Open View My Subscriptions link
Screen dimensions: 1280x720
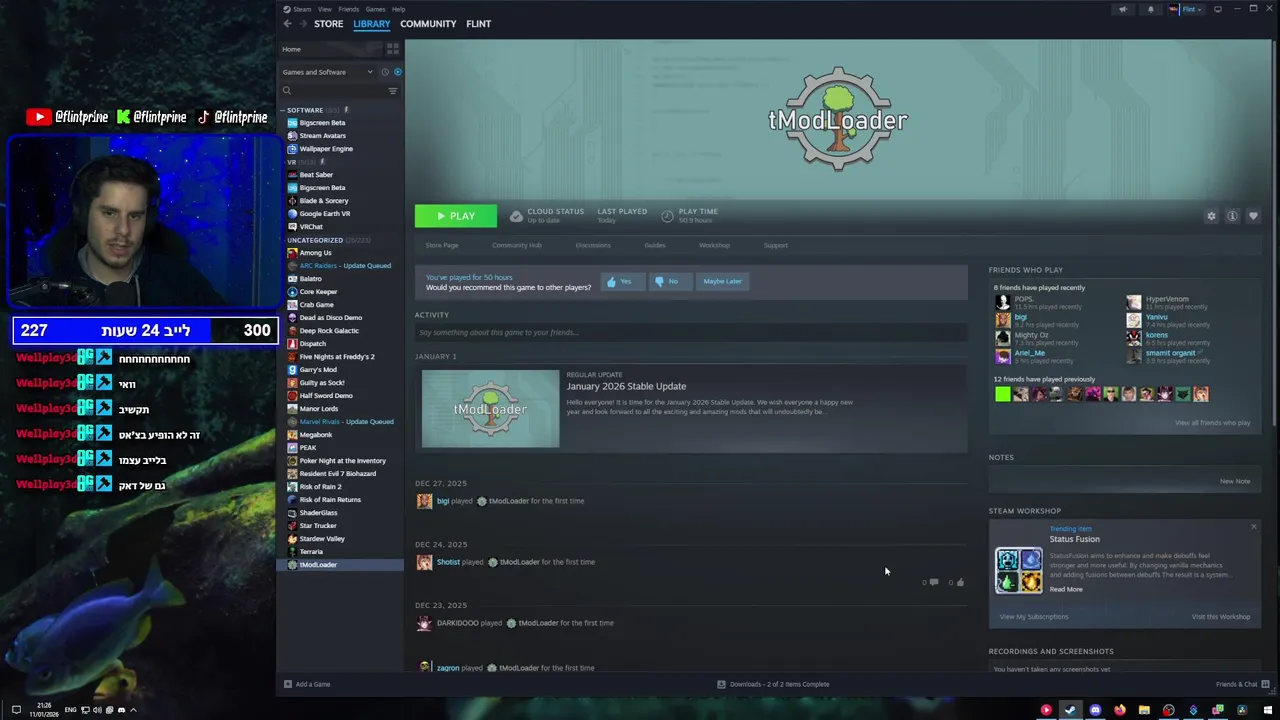point(1034,617)
